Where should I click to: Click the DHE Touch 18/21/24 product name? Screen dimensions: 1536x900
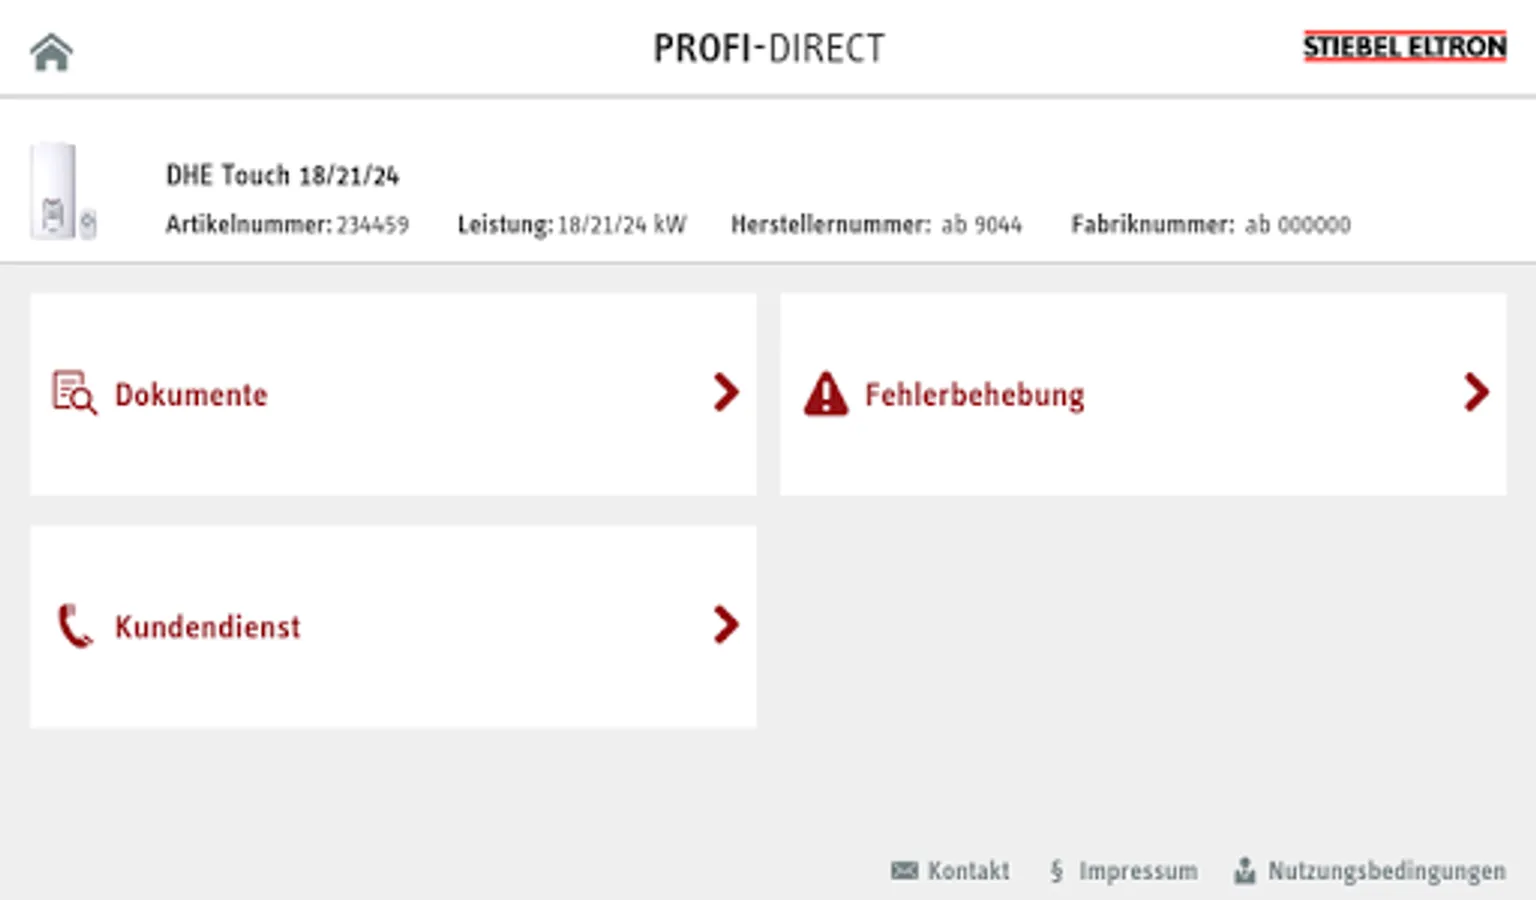tap(282, 175)
